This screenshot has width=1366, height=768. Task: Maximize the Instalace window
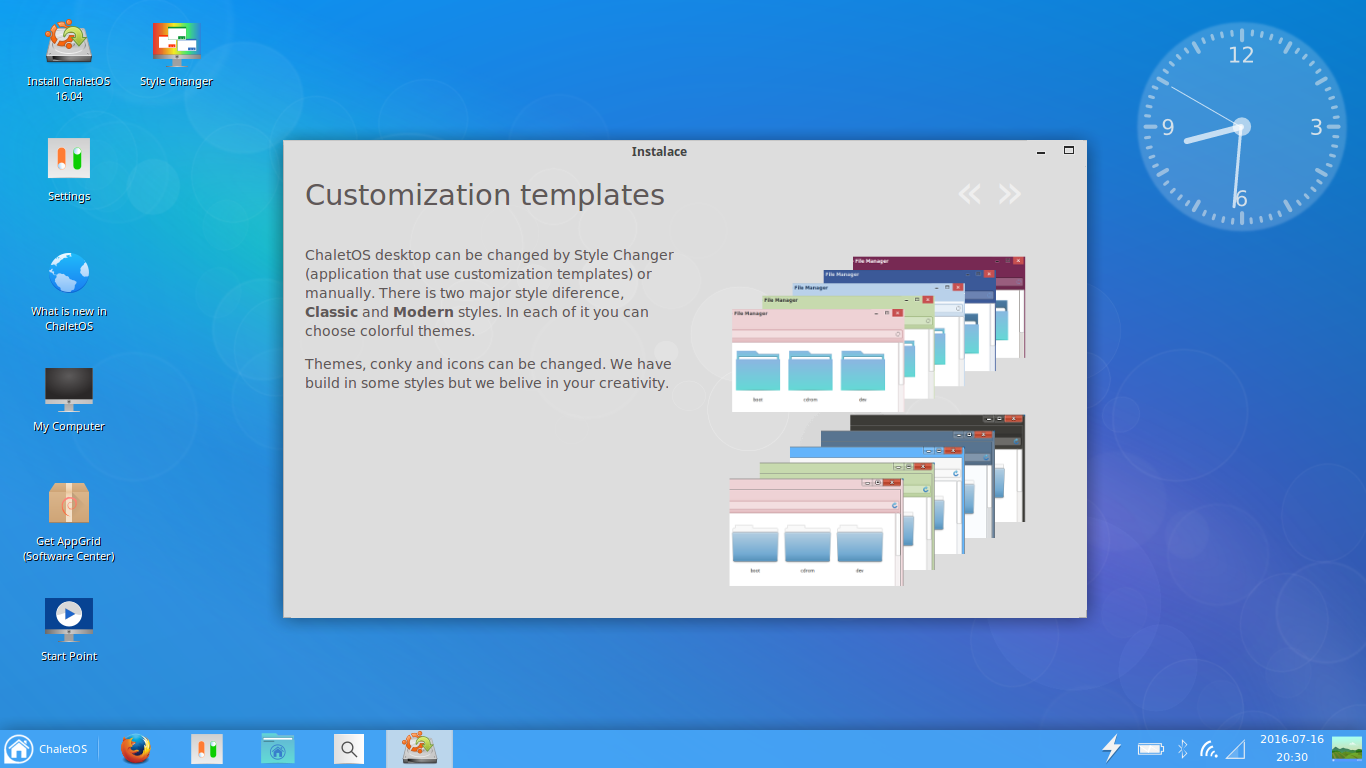[x=1068, y=151]
